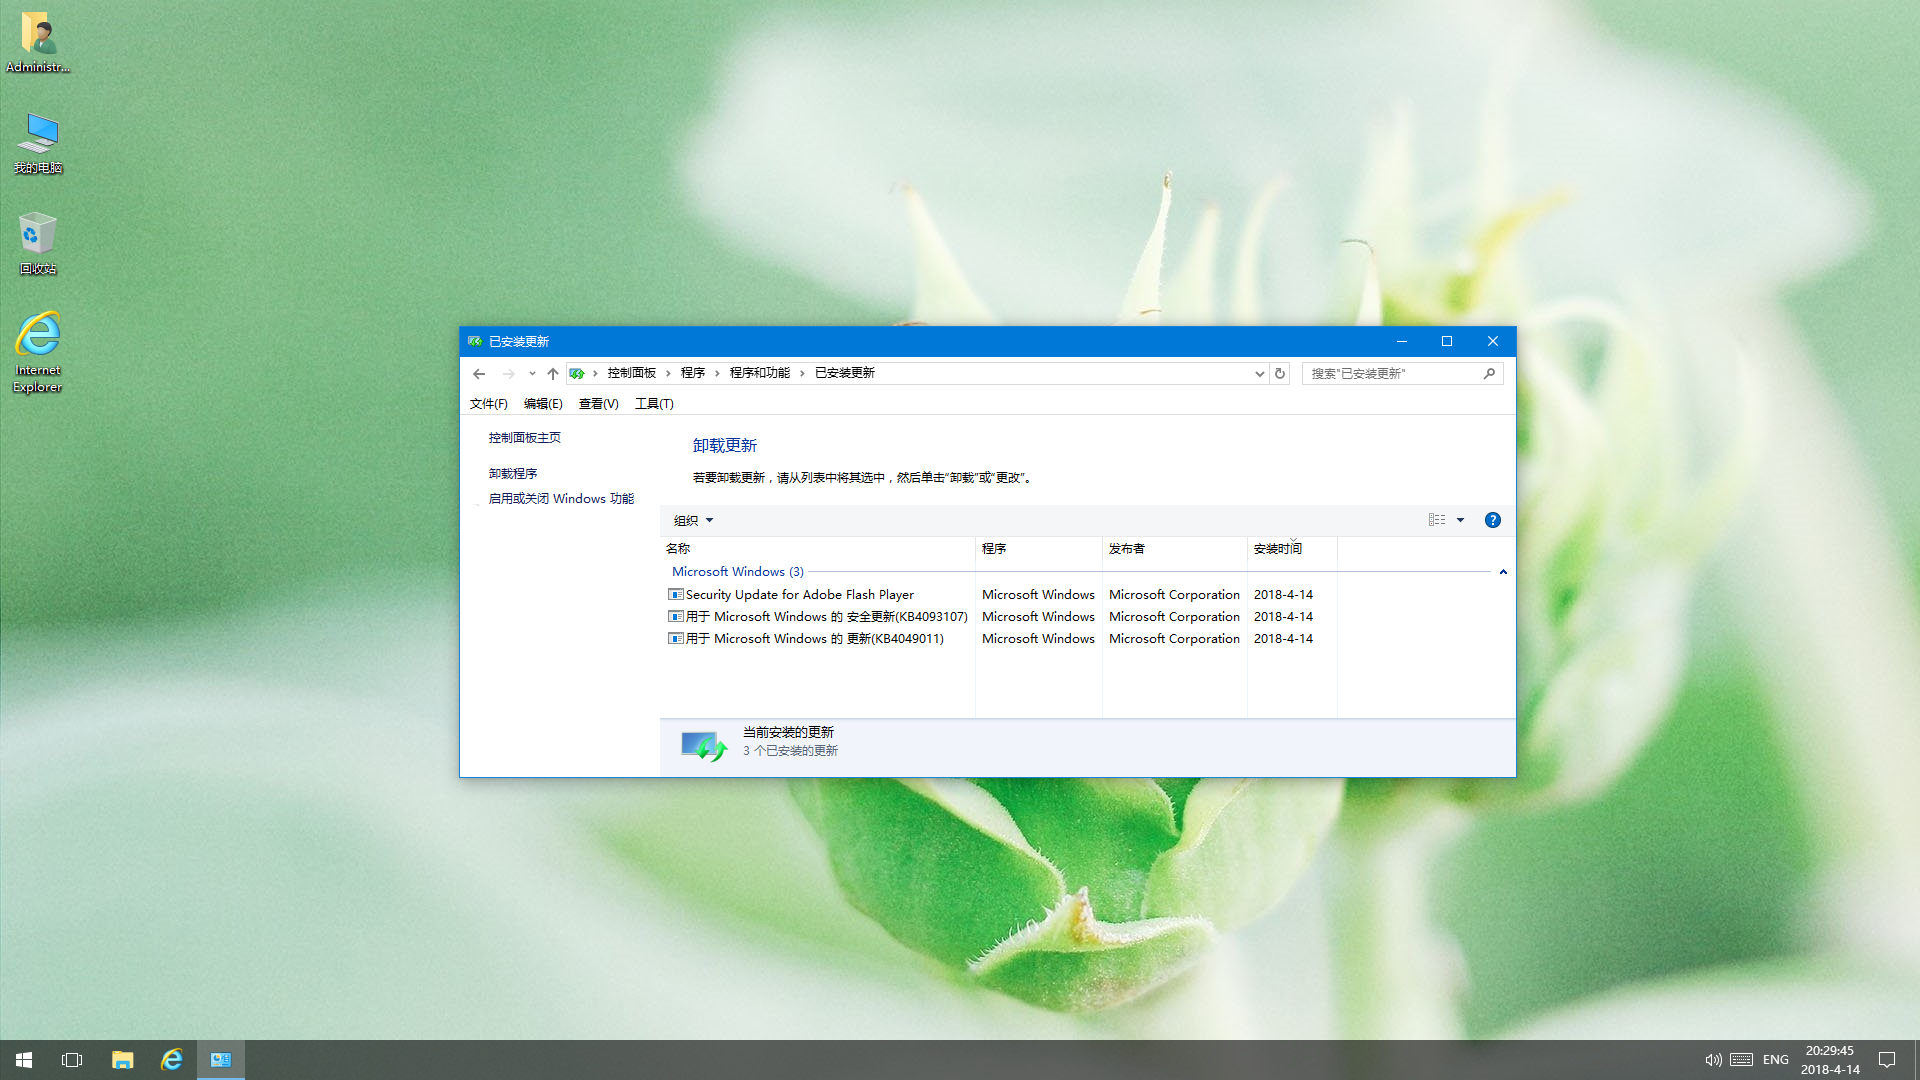Open the 工具(T) menu
This screenshot has width=1920, height=1080.
654,404
